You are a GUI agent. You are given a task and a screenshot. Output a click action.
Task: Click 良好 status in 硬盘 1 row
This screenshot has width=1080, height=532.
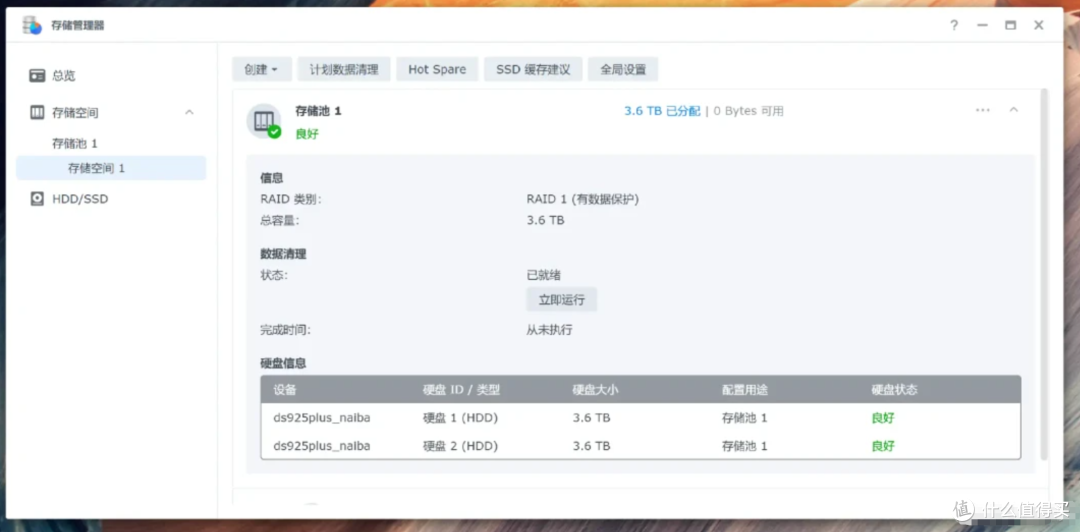pos(883,418)
